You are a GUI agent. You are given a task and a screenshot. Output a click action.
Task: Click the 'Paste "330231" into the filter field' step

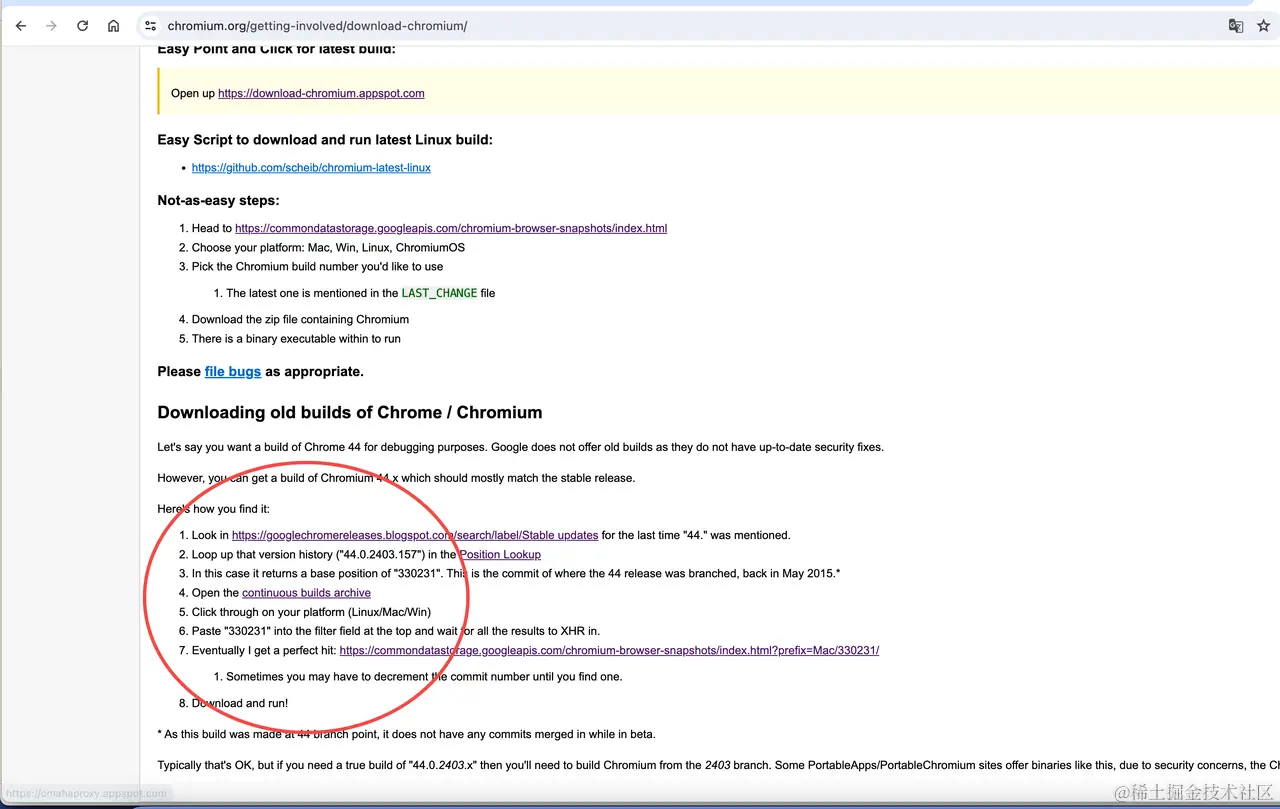click(396, 631)
